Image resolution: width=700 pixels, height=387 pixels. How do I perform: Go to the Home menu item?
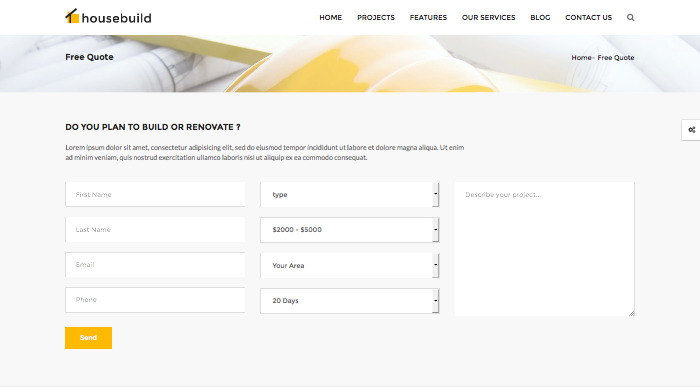click(x=330, y=17)
